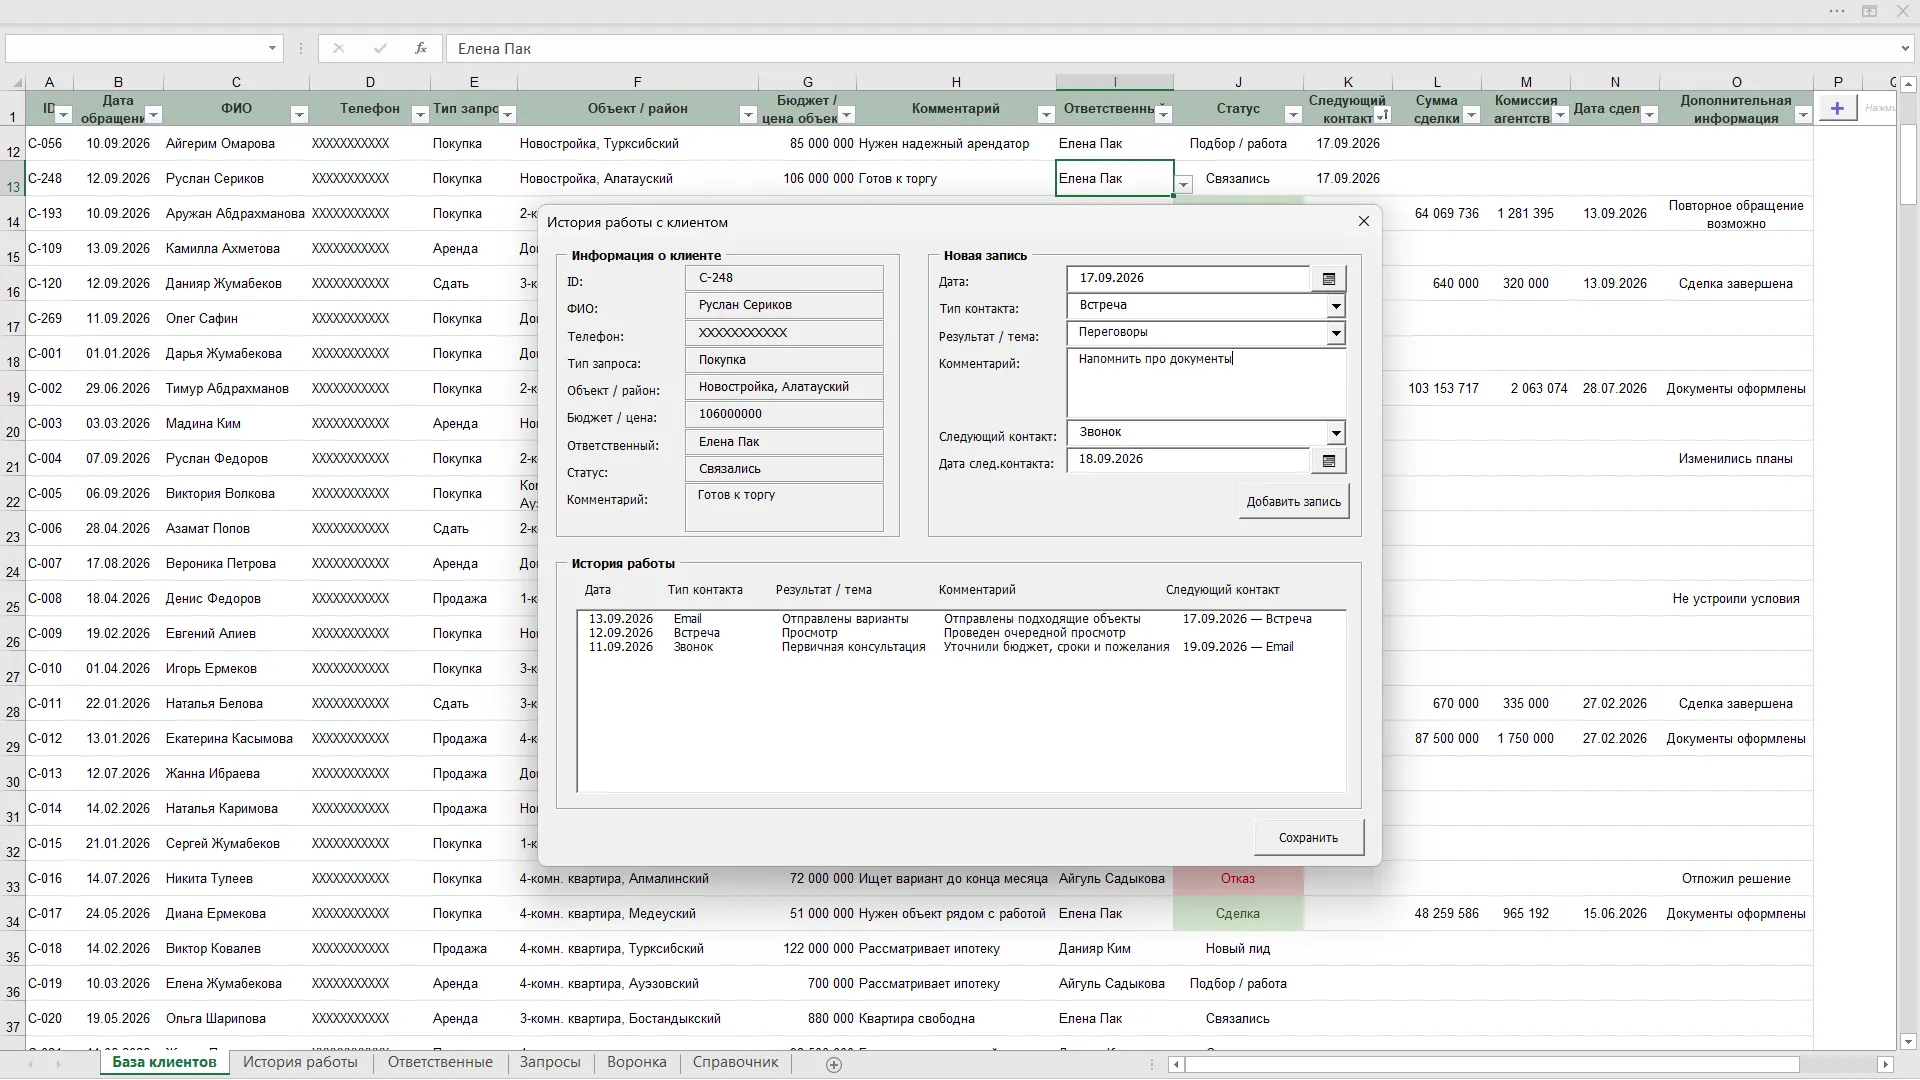
Task: Click the confirm checkmark in formula bar
Action: tap(380, 48)
